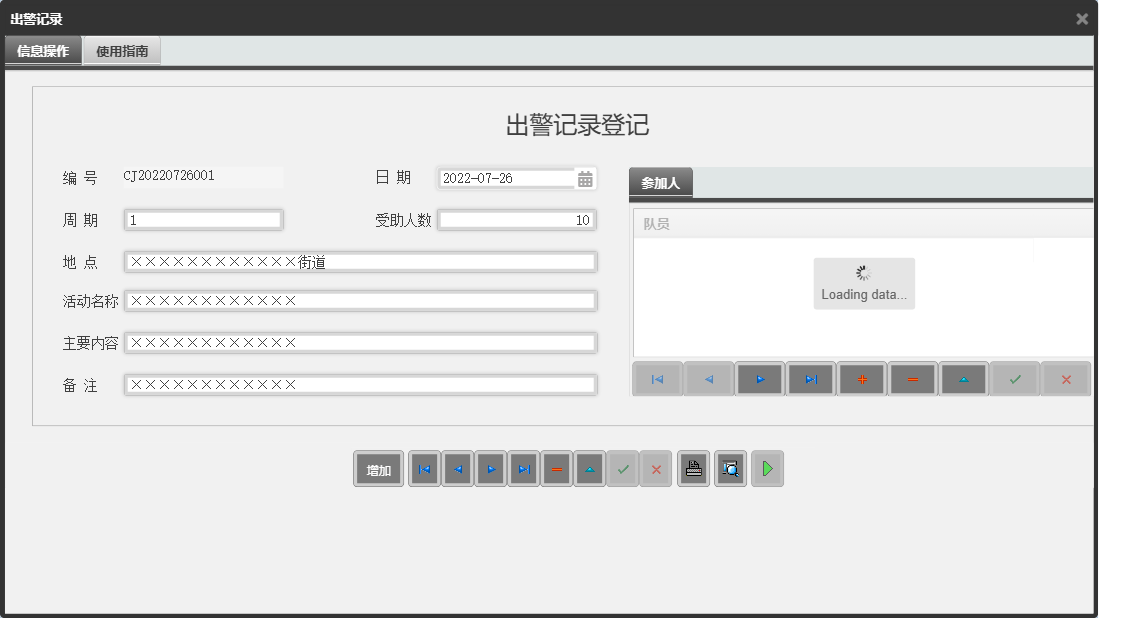Screen dimensions: 1134x618
Task: Confirm team member edit with checkmark
Action: (1015, 379)
